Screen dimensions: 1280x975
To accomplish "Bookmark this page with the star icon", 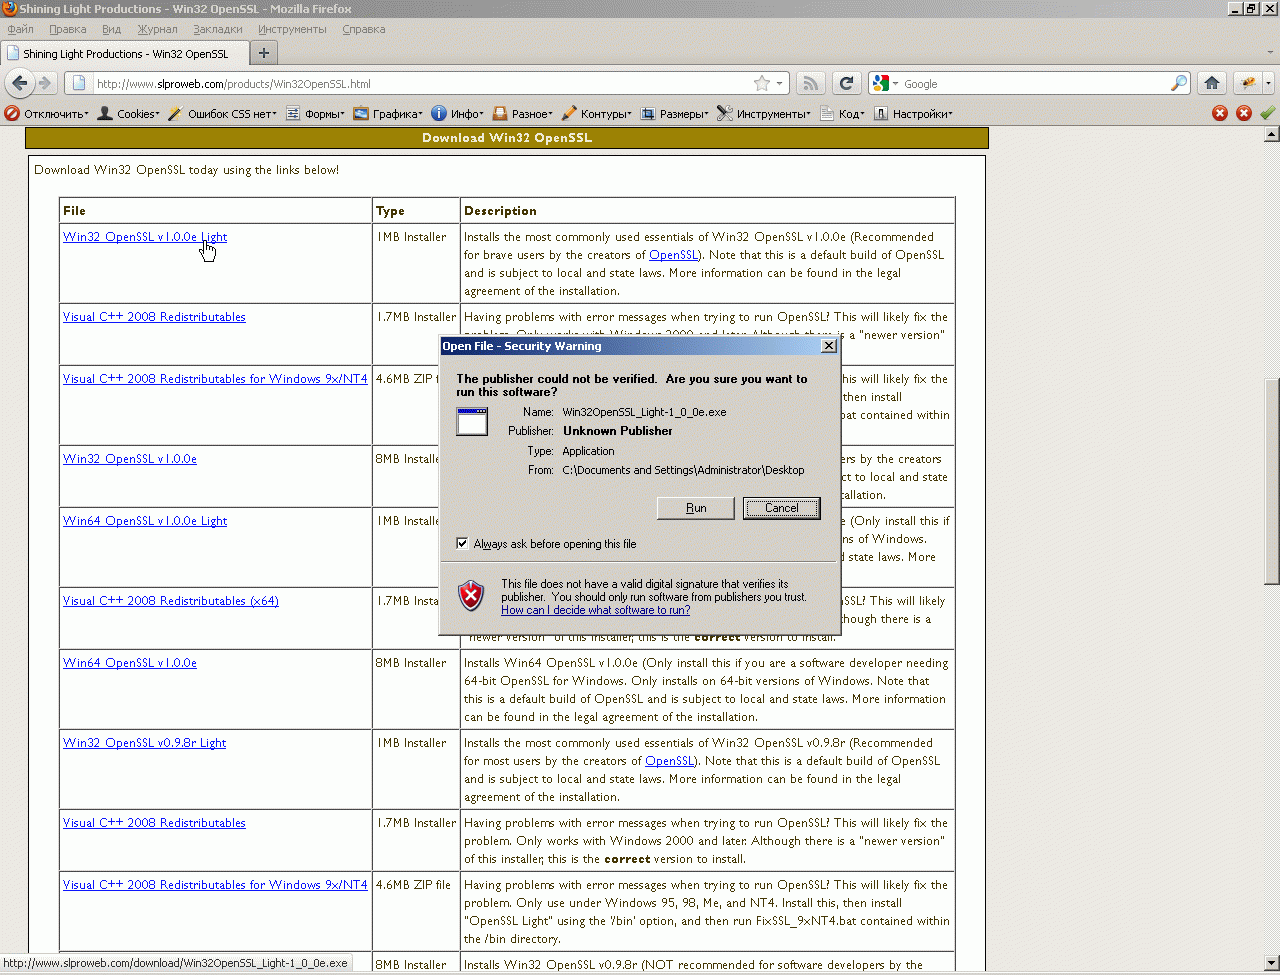I will [x=762, y=84].
